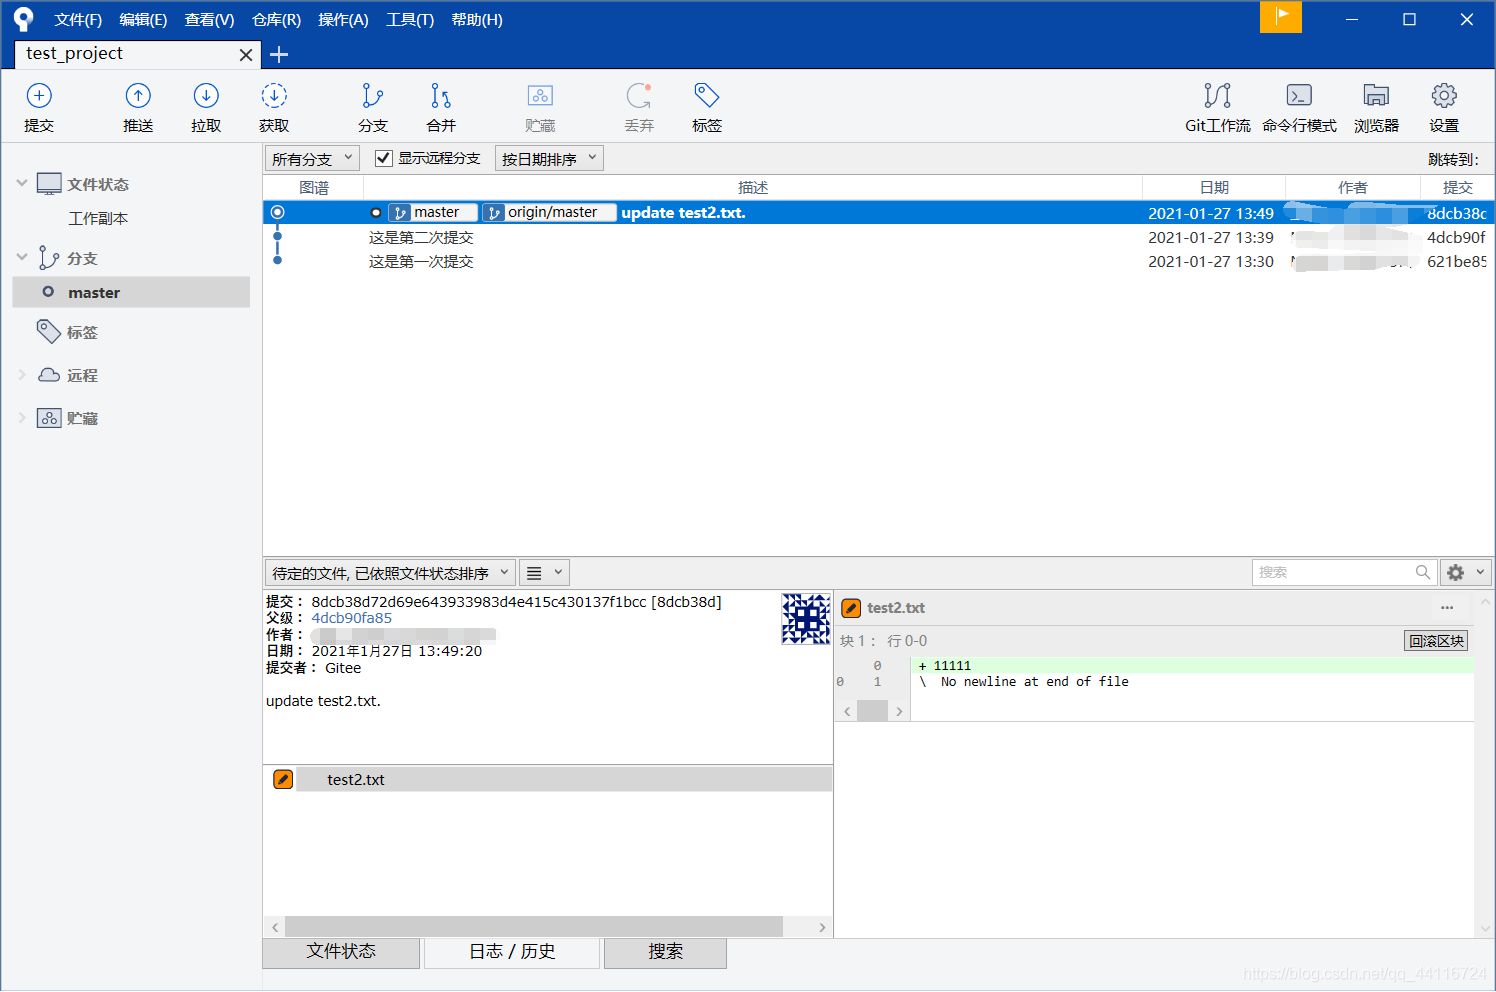Click the Push (推送) toolbar icon

click(138, 96)
